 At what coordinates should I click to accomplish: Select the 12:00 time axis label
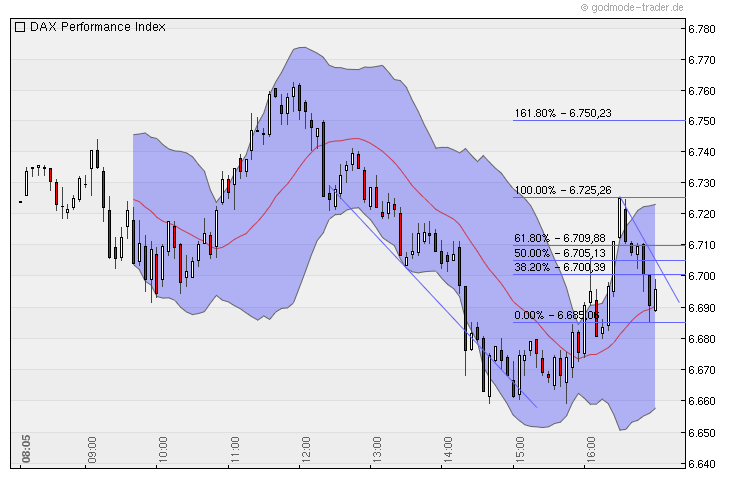click(x=305, y=450)
